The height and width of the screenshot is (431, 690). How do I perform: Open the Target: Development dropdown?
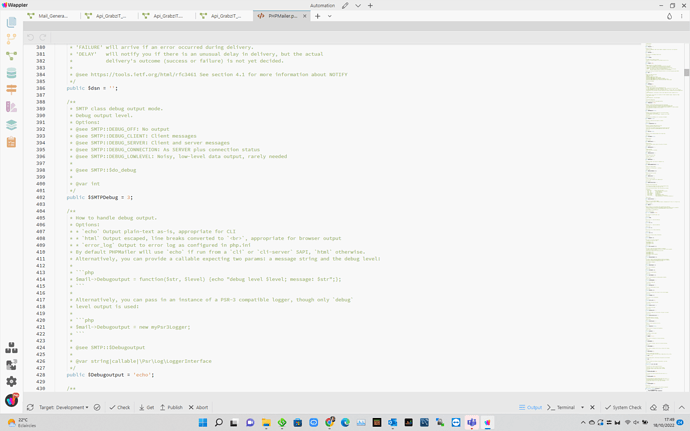tap(63, 407)
